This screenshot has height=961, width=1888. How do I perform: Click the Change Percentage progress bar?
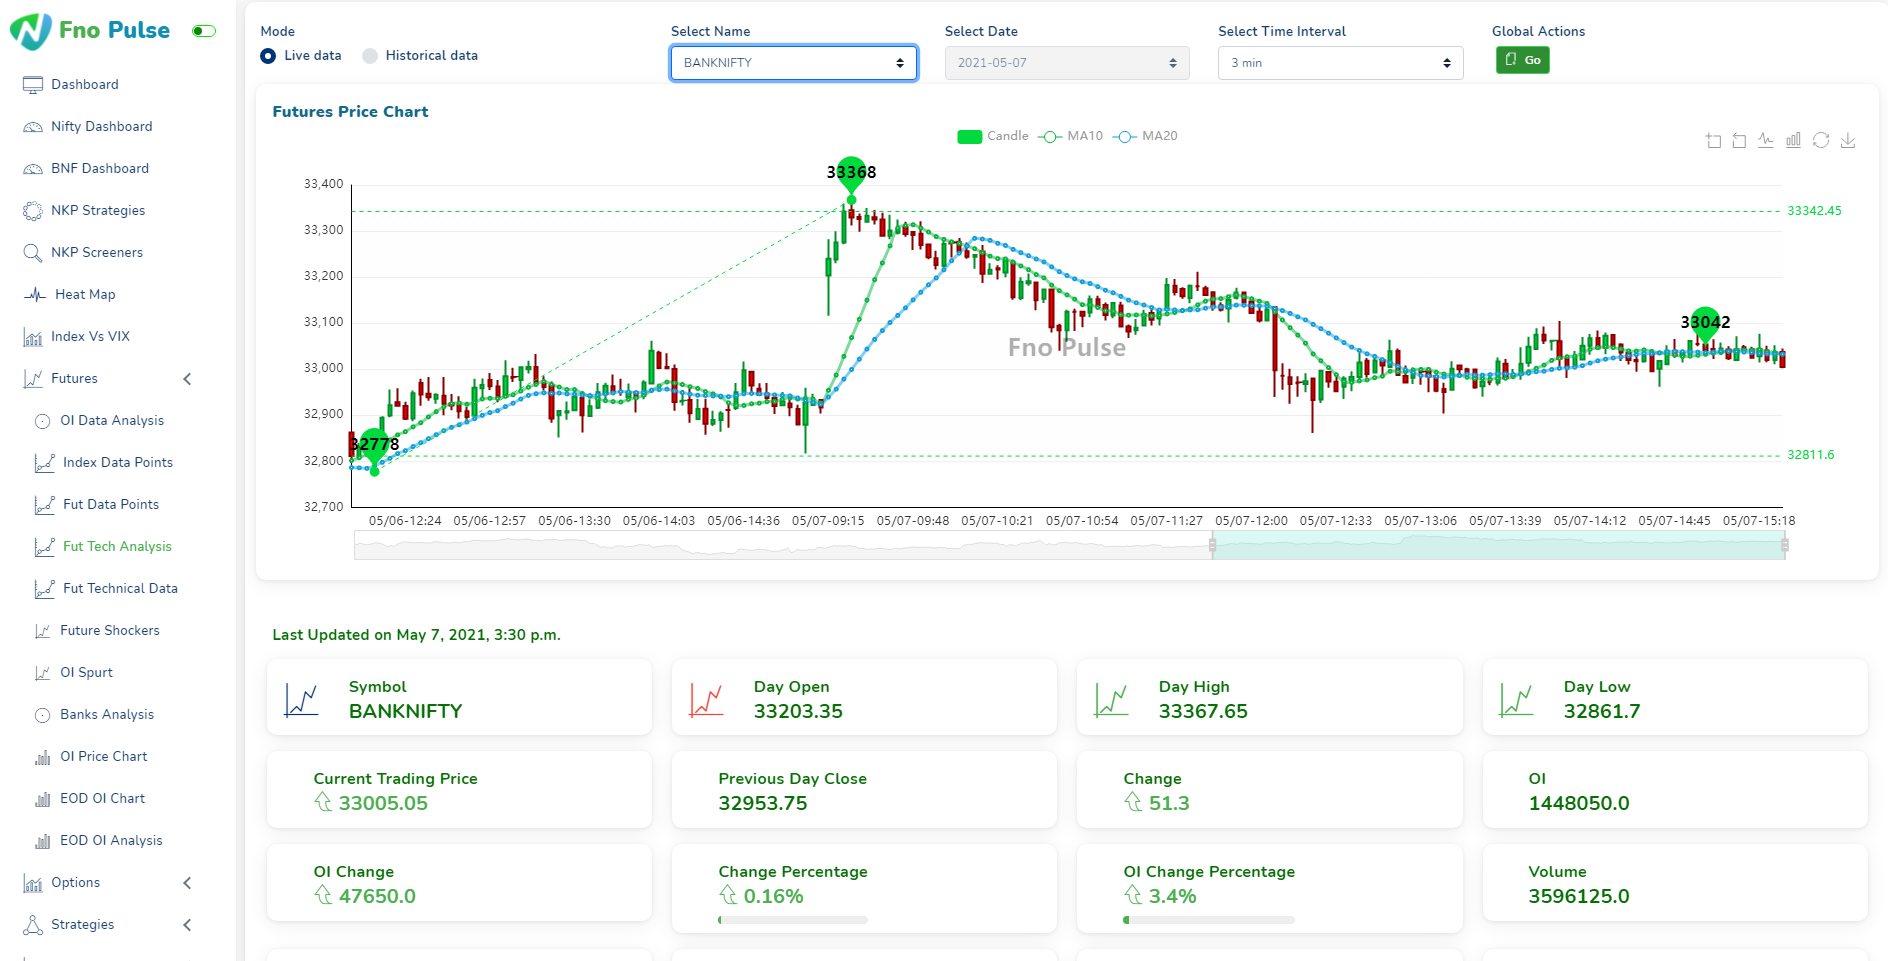[x=793, y=920]
